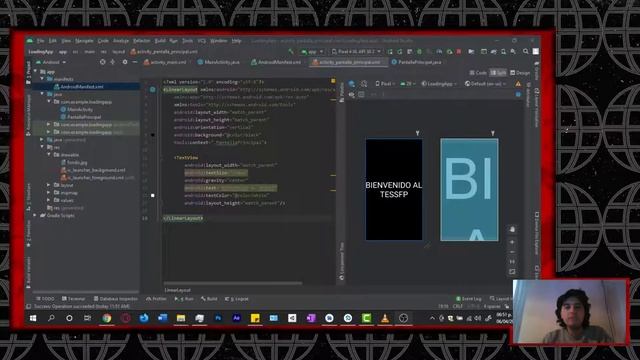Click the Make Project hammer icon
Viewport: 640px width, 360px height.
click(x=291, y=52)
